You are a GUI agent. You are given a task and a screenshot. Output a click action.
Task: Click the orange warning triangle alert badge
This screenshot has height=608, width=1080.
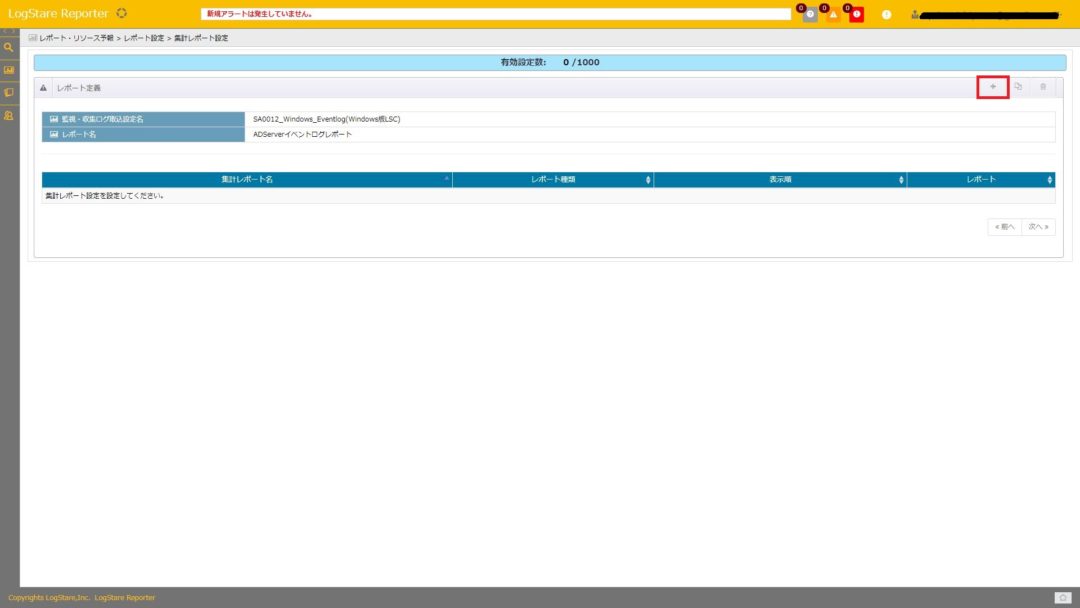pyautogui.click(x=833, y=14)
